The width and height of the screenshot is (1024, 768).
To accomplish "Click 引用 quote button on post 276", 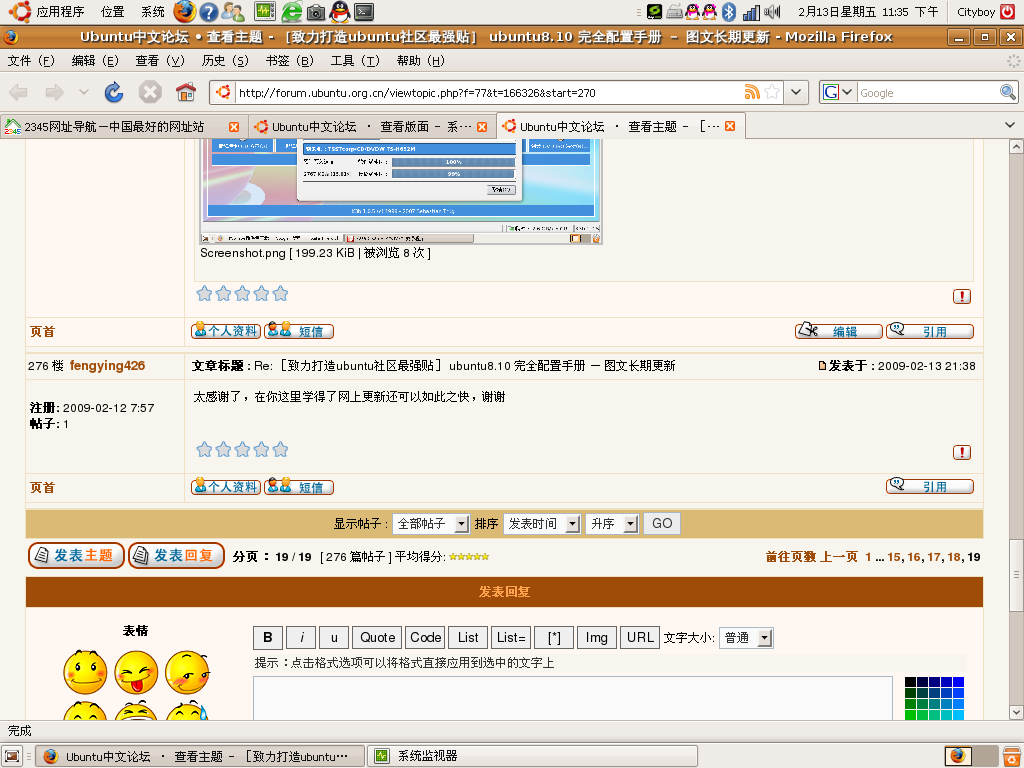I will tap(929, 486).
